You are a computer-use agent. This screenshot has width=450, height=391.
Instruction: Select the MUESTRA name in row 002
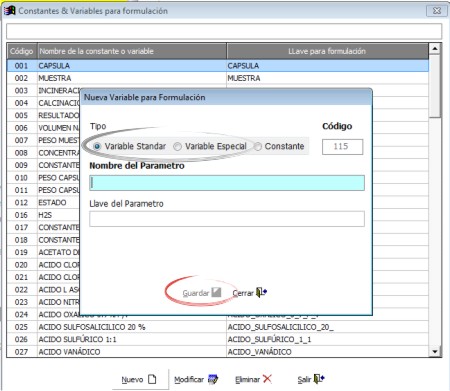[132, 78]
